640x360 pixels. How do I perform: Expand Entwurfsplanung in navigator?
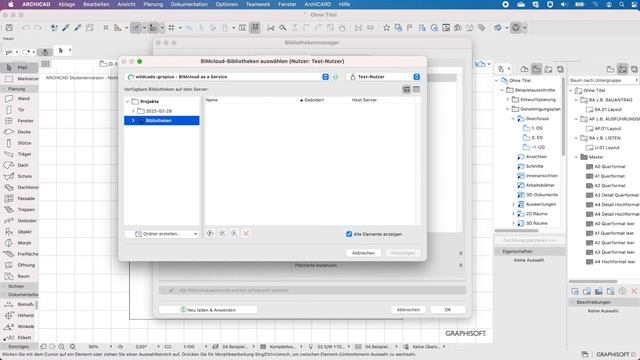click(x=508, y=100)
